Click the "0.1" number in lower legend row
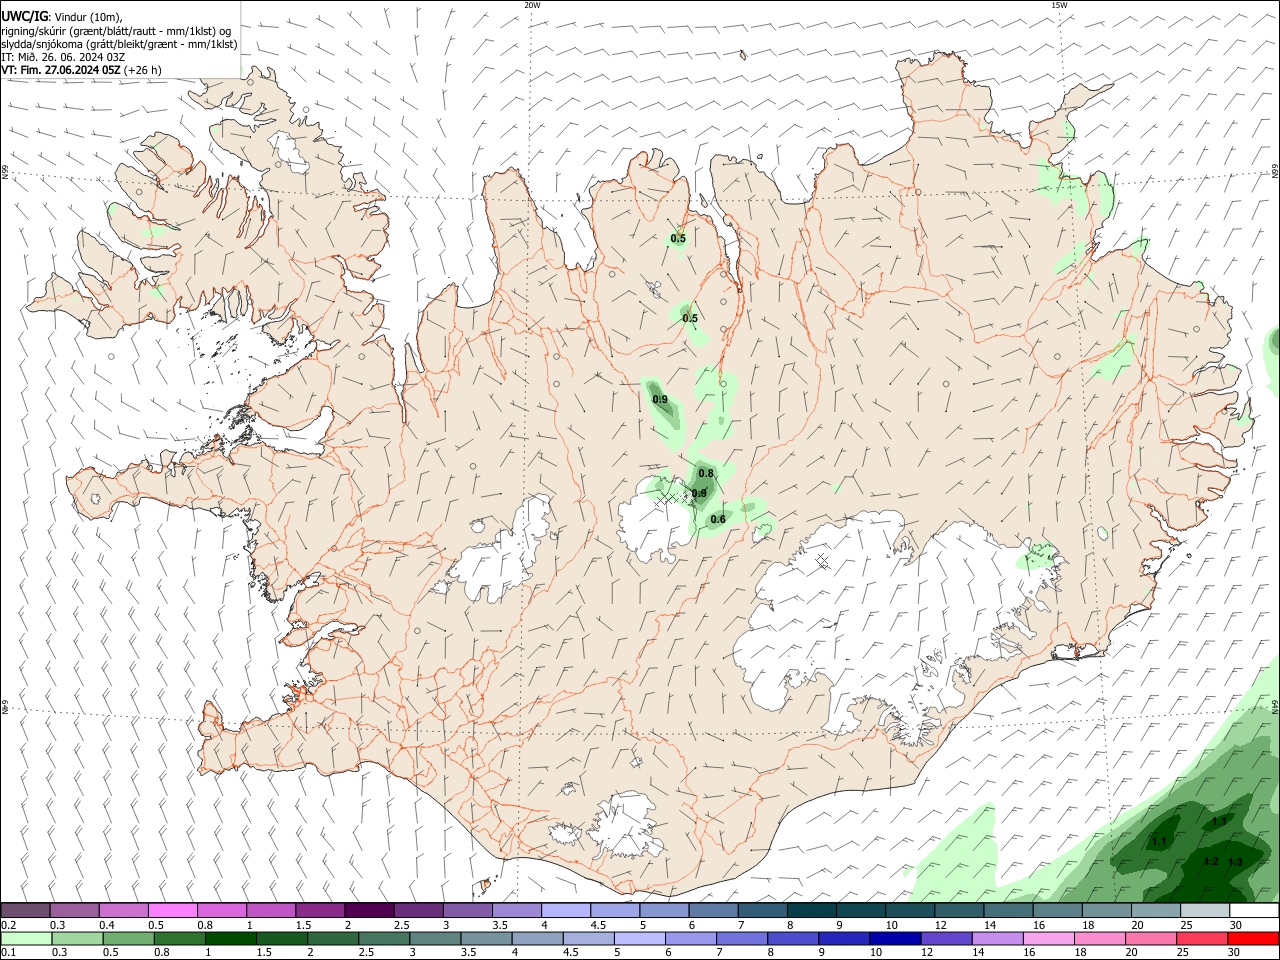 point(9,953)
